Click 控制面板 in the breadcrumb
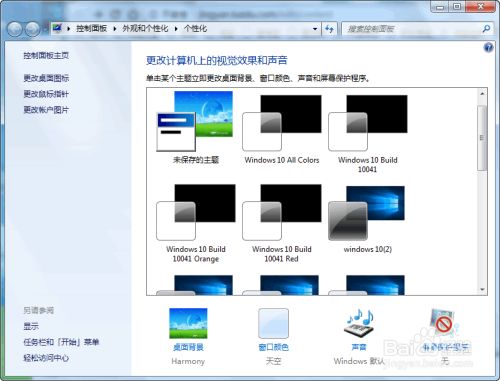Image resolution: width=500 pixels, height=381 pixels. 91,29
